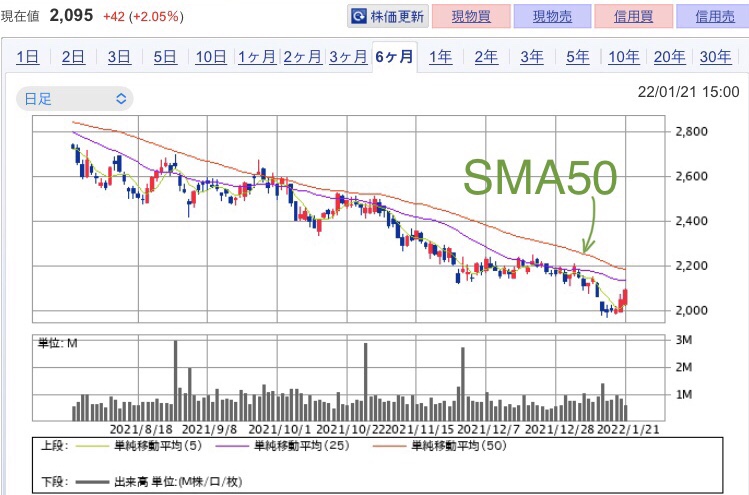Switch chart range to 2日
Viewport: 749px width, 495px height.
pyautogui.click(x=73, y=57)
